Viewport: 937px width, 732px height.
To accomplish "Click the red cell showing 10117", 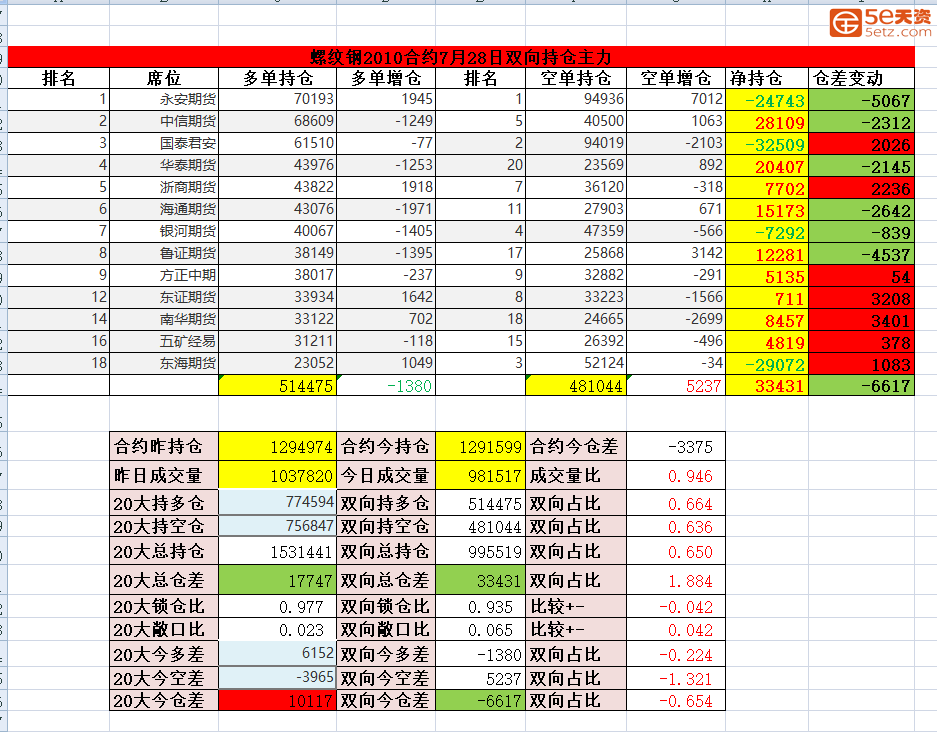I will [x=278, y=701].
